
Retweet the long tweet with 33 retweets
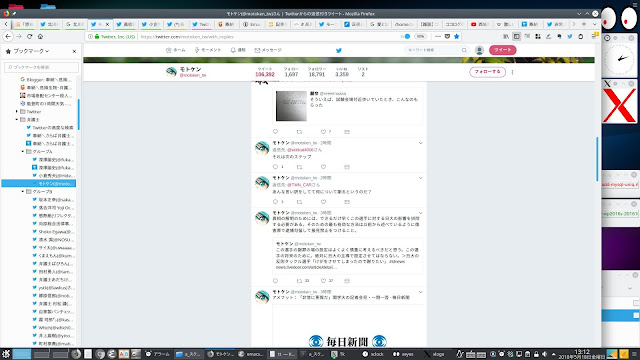pyautogui.click(x=299, y=281)
